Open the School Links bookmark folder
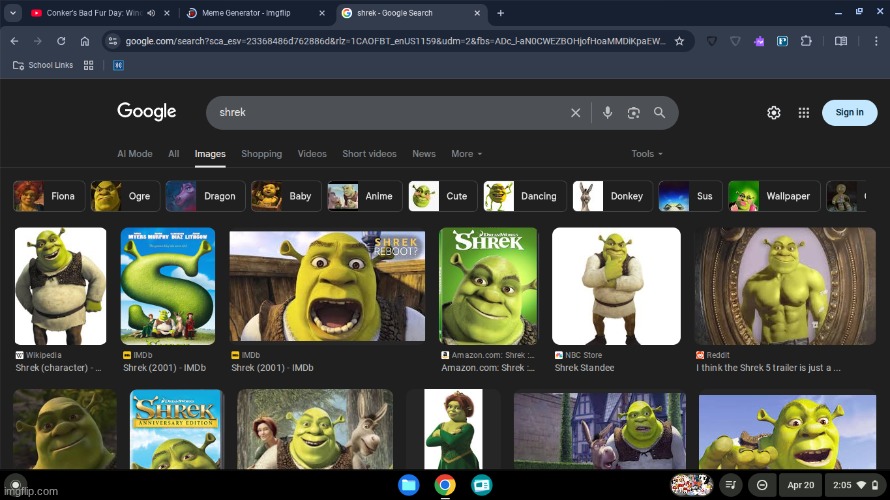890x500 pixels. (43, 65)
